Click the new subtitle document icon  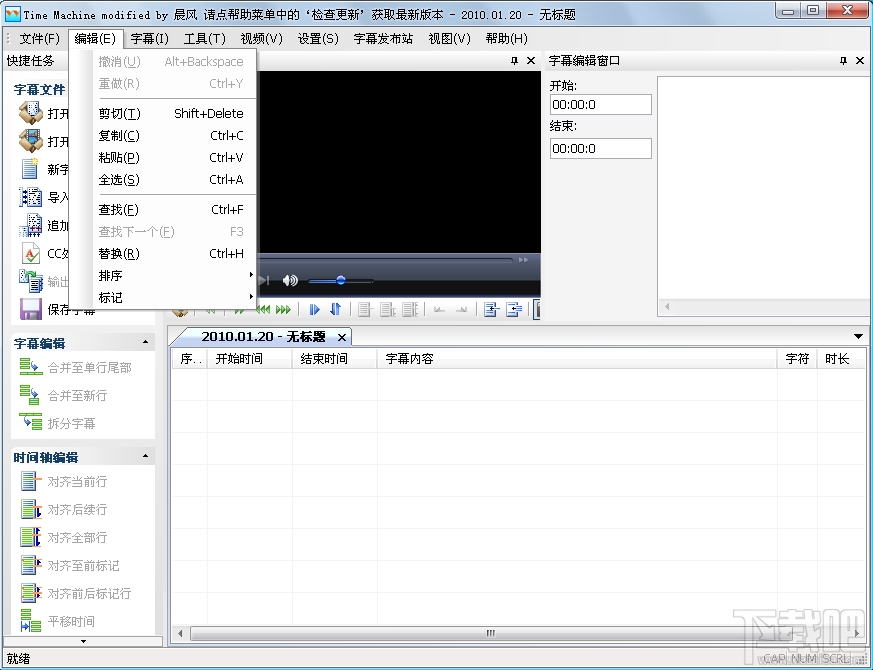(x=30, y=169)
